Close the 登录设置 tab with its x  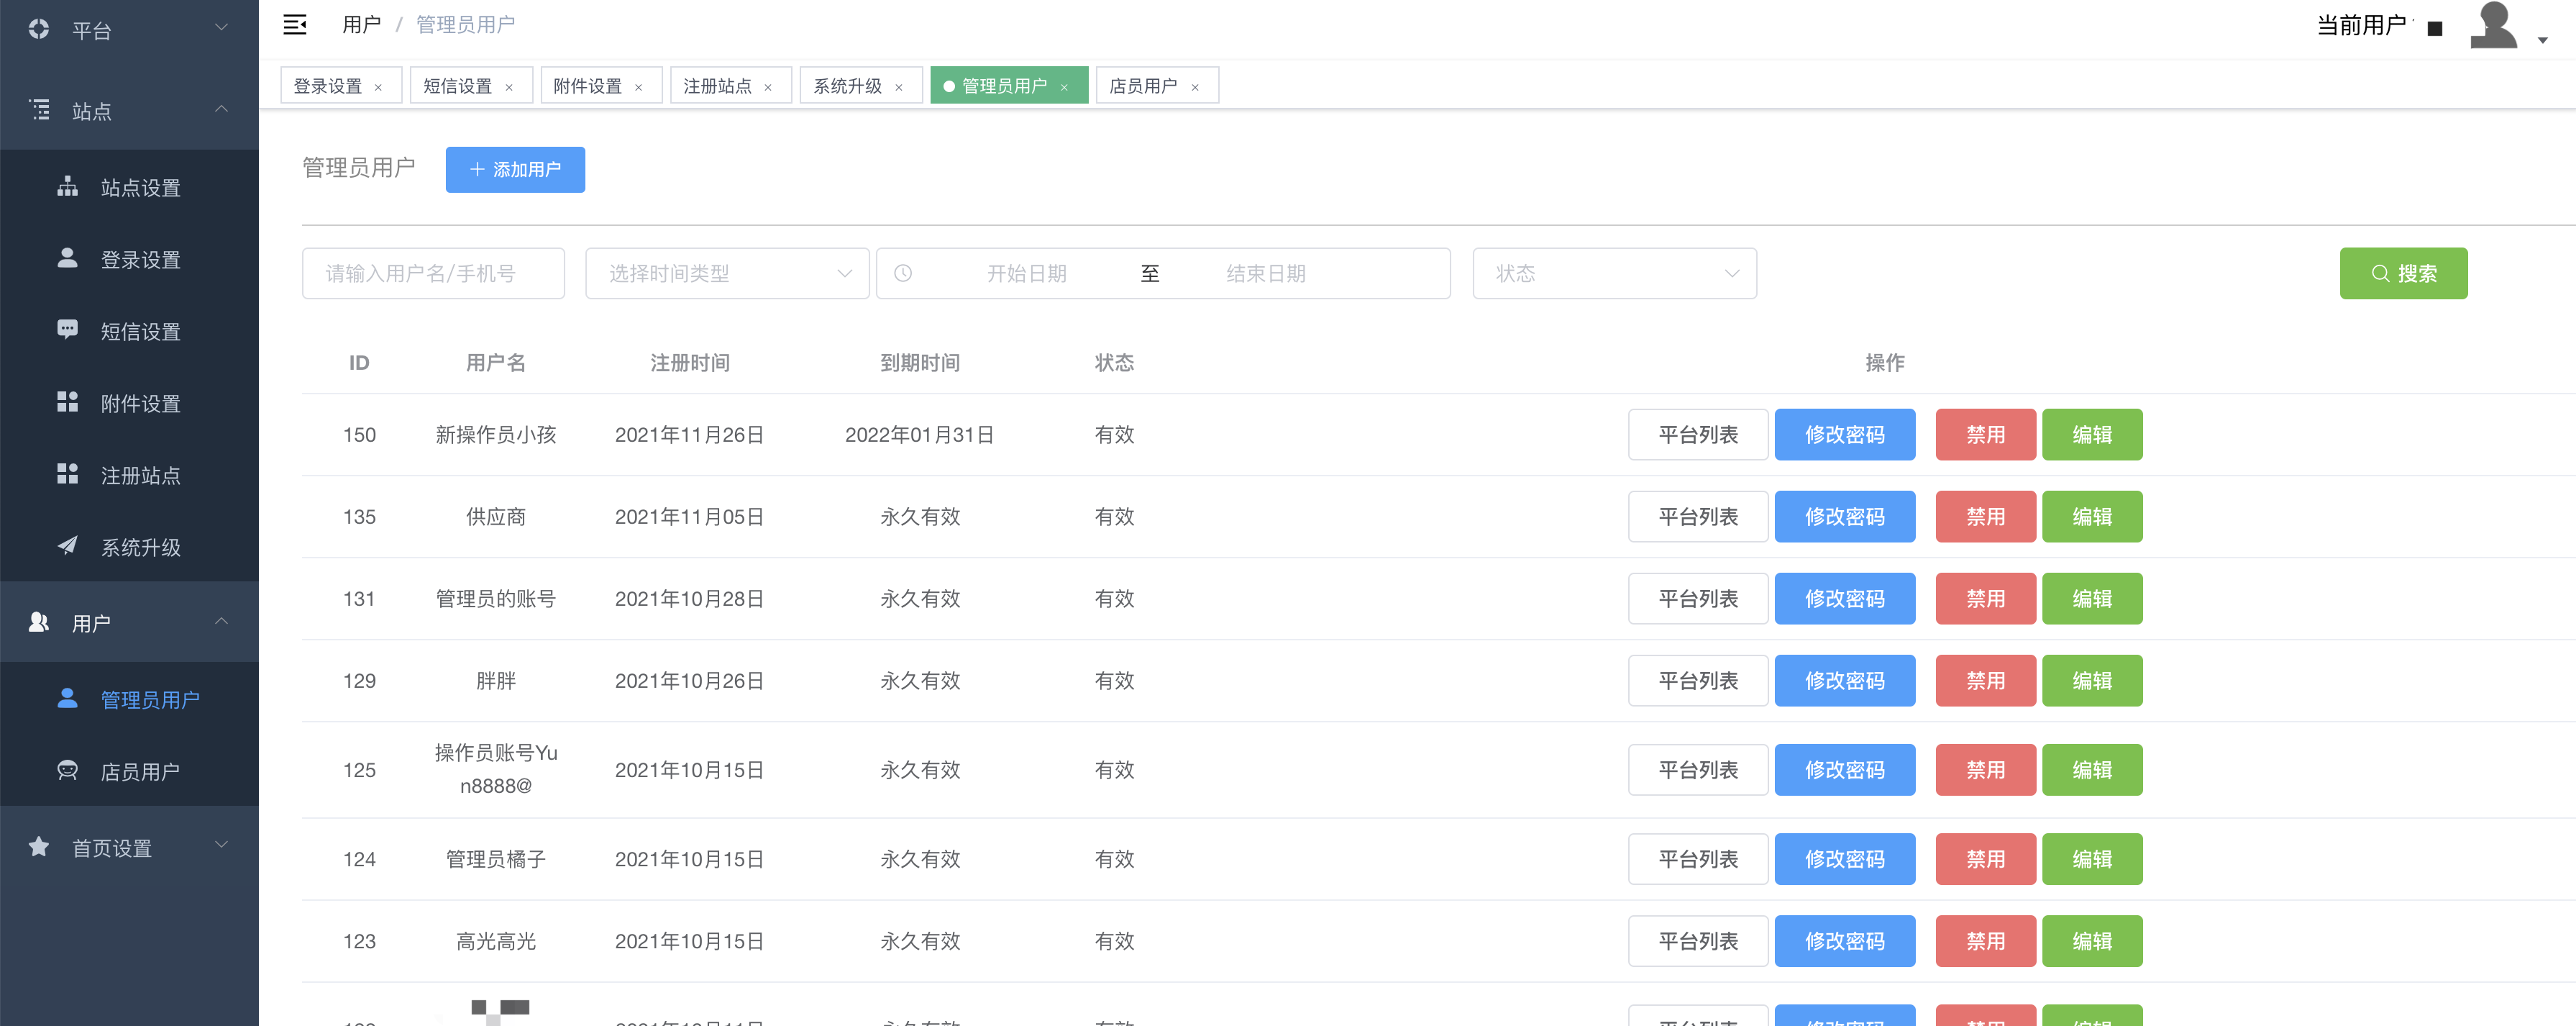378,87
